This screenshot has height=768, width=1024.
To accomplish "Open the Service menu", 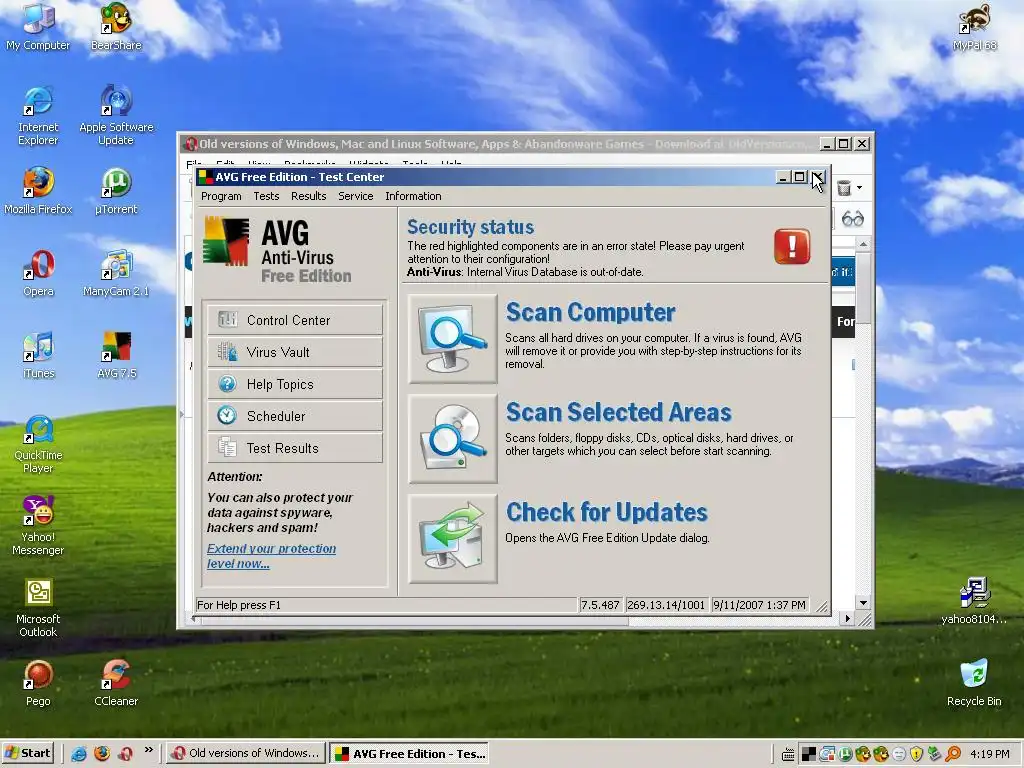I will [355, 196].
